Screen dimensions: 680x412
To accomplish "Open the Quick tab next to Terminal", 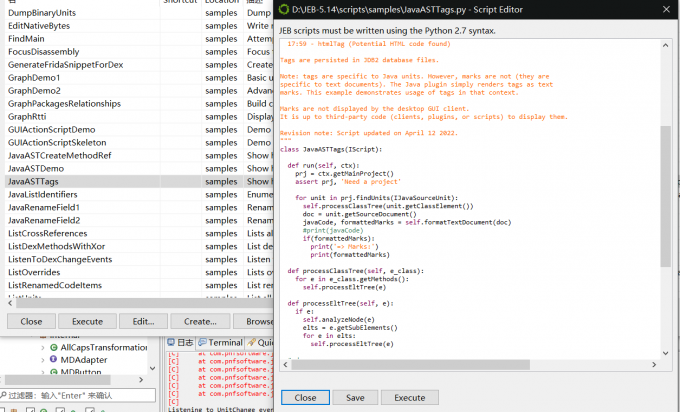I will click(260, 343).
